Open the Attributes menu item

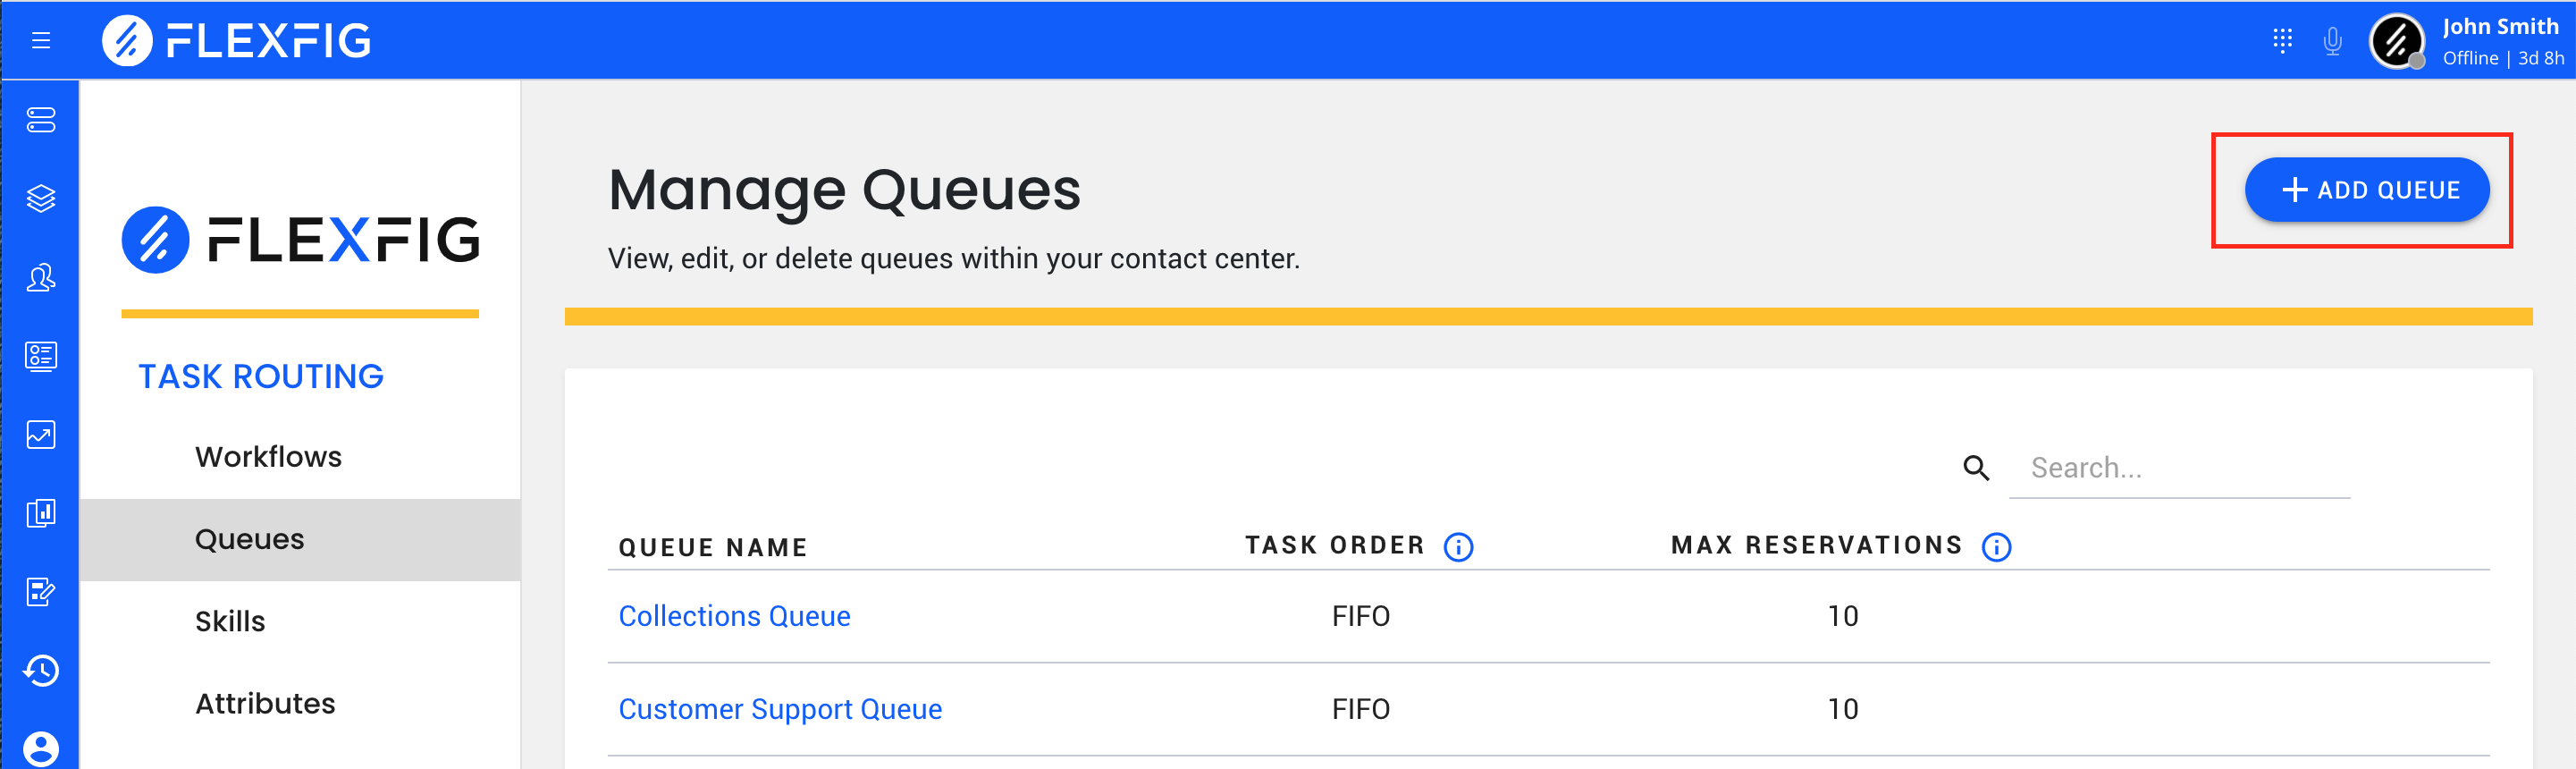coord(265,704)
